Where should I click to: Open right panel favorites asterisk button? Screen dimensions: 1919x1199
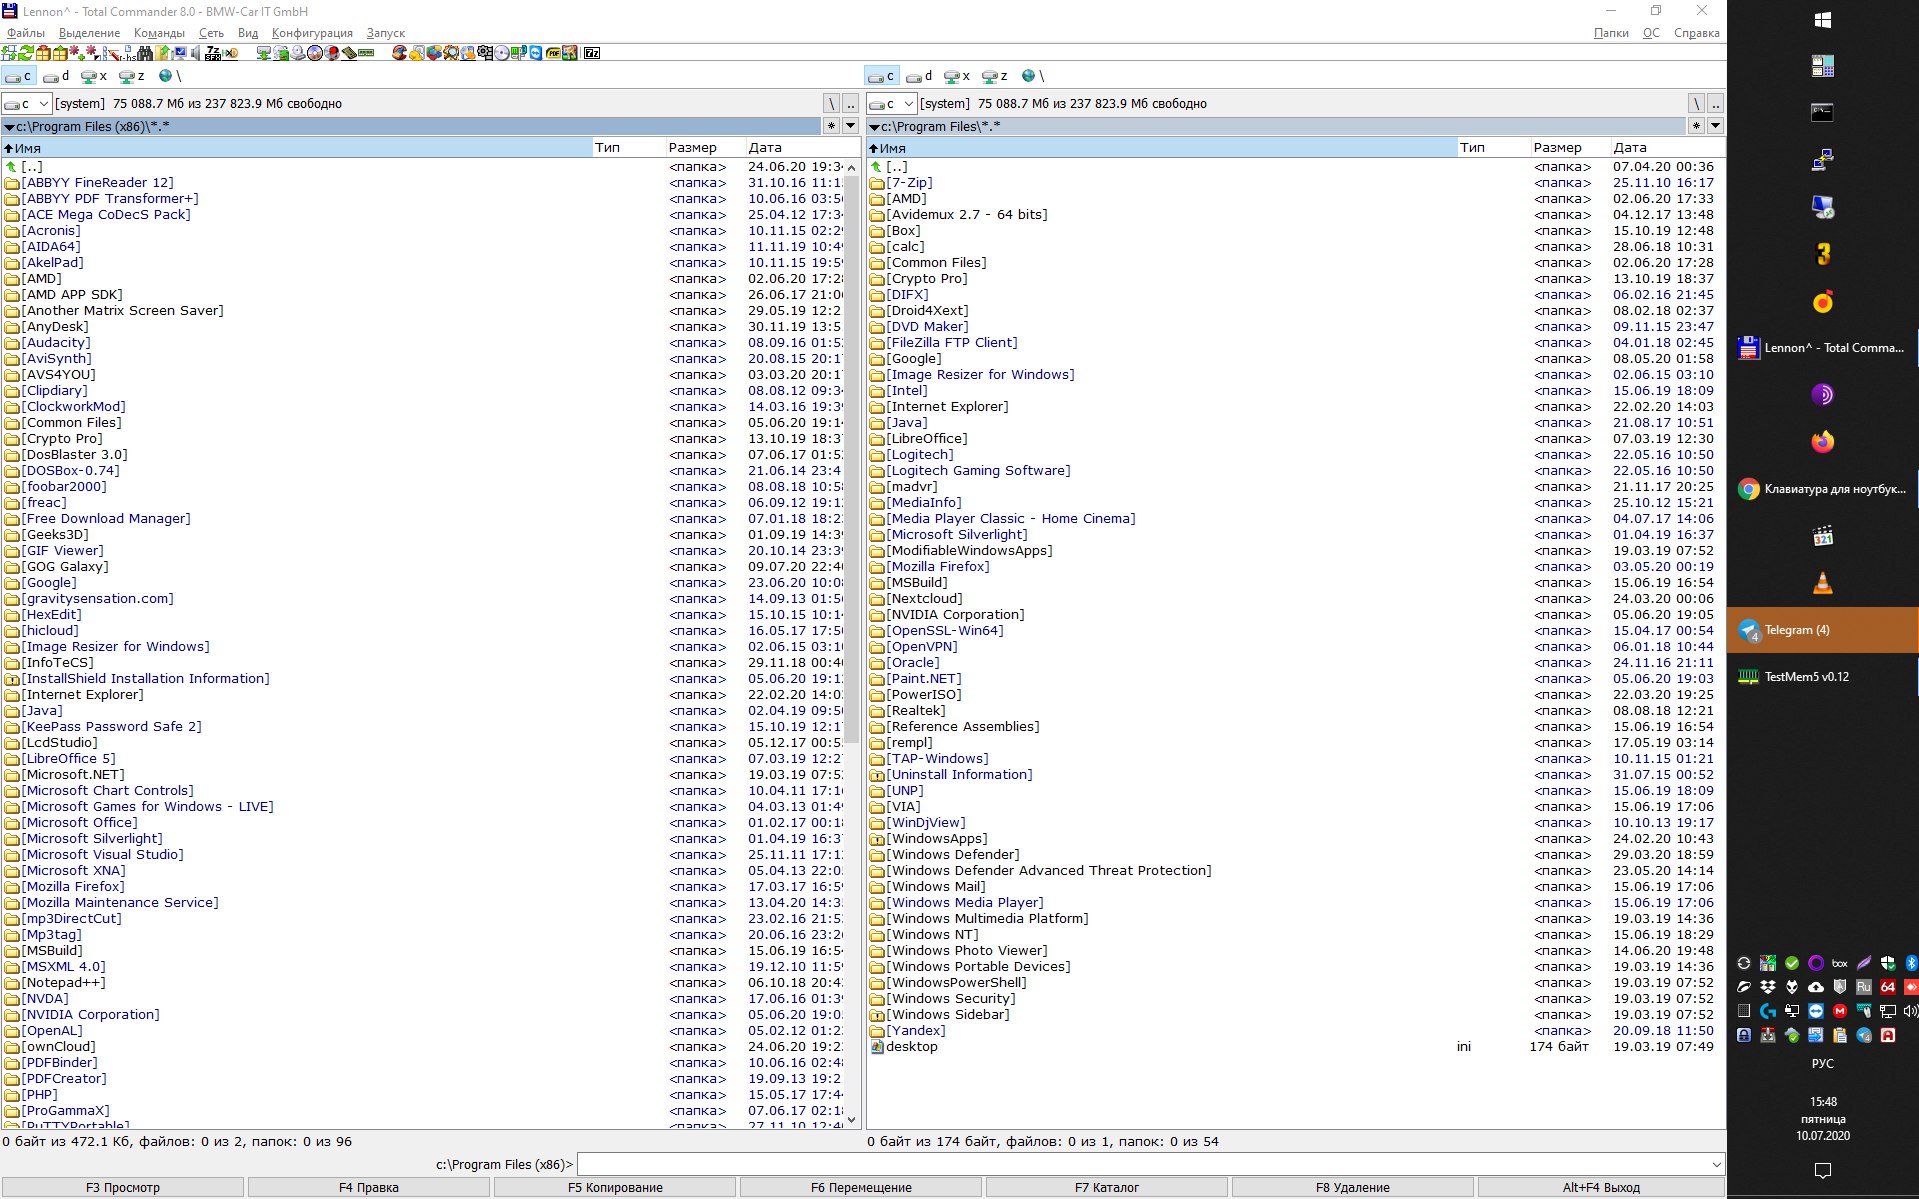pyautogui.click(x=1696, y=126)
